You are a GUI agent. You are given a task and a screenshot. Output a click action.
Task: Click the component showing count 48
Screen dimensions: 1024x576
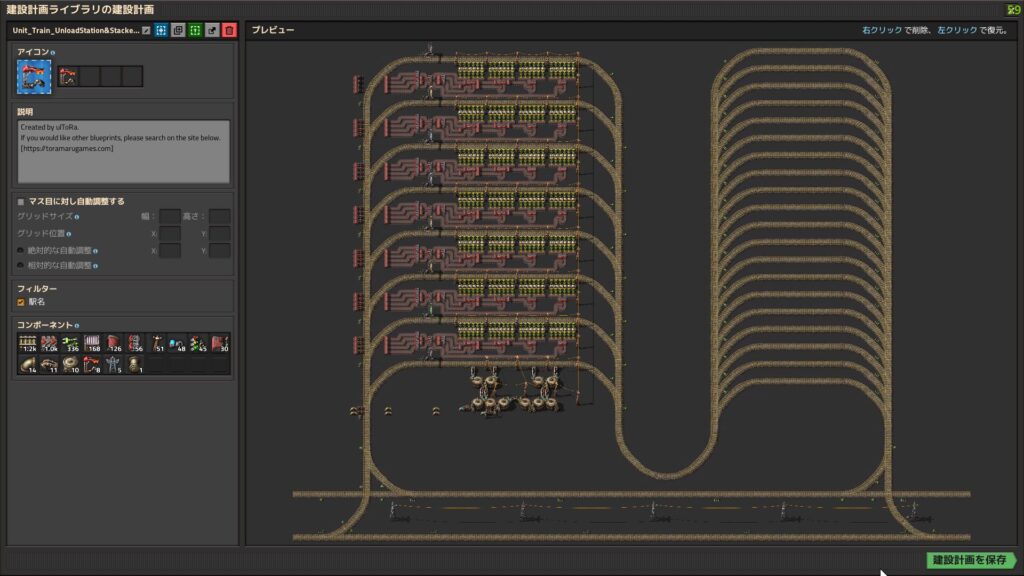click(x=177, y=344)
